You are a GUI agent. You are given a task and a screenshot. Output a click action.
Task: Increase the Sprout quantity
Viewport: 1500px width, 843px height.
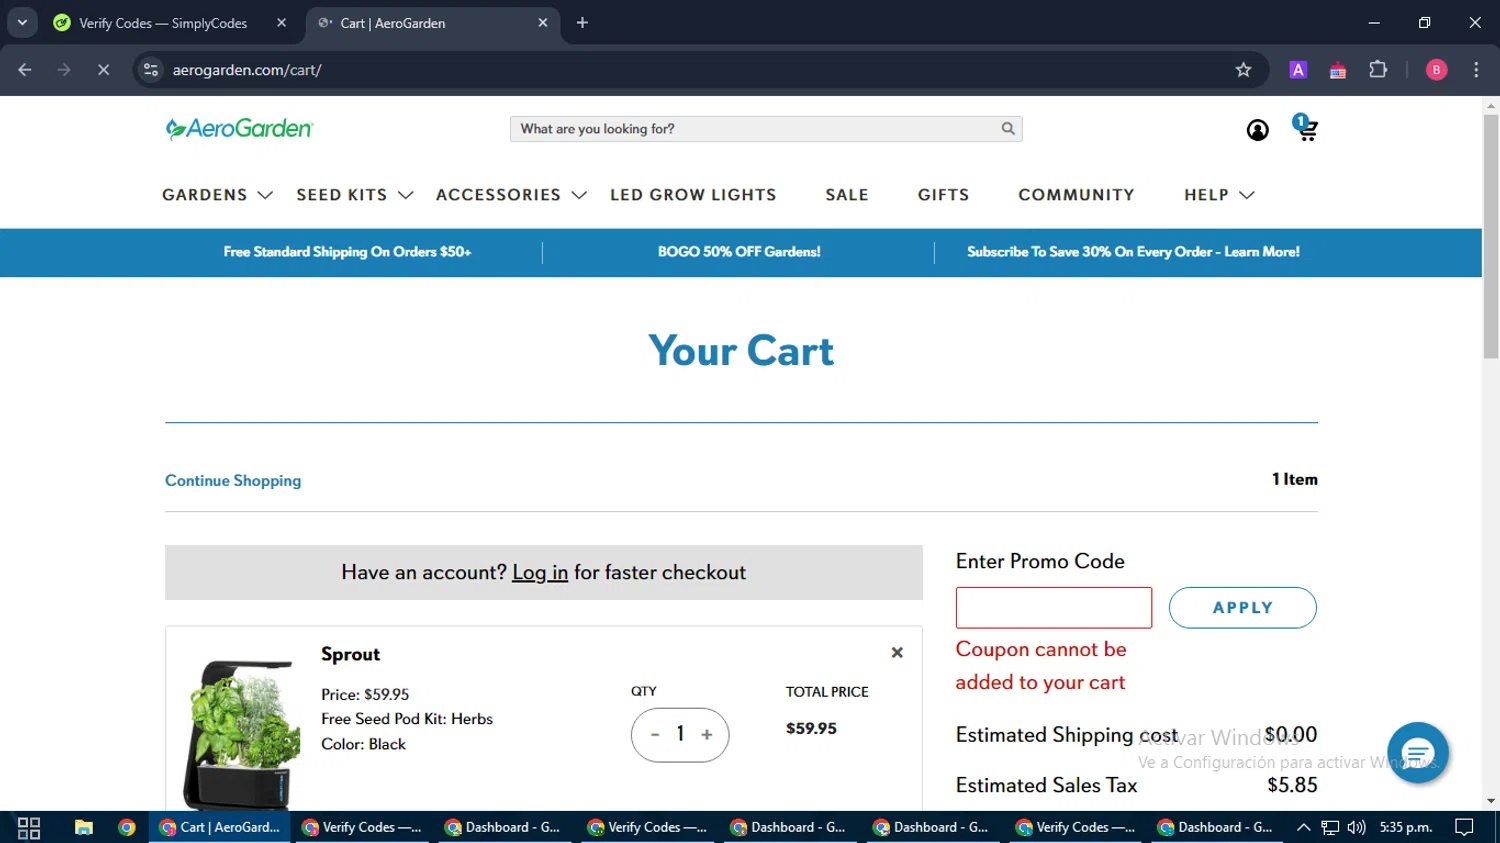pyautogui.click(x=707, y=735)
